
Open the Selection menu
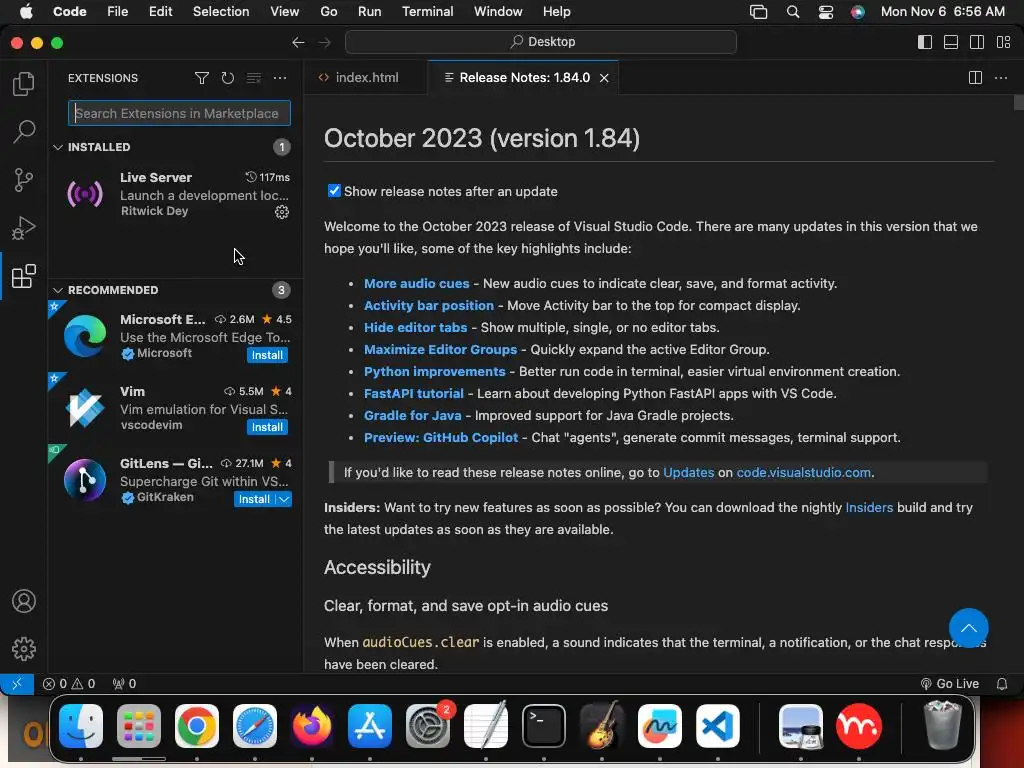click(221, 12)
